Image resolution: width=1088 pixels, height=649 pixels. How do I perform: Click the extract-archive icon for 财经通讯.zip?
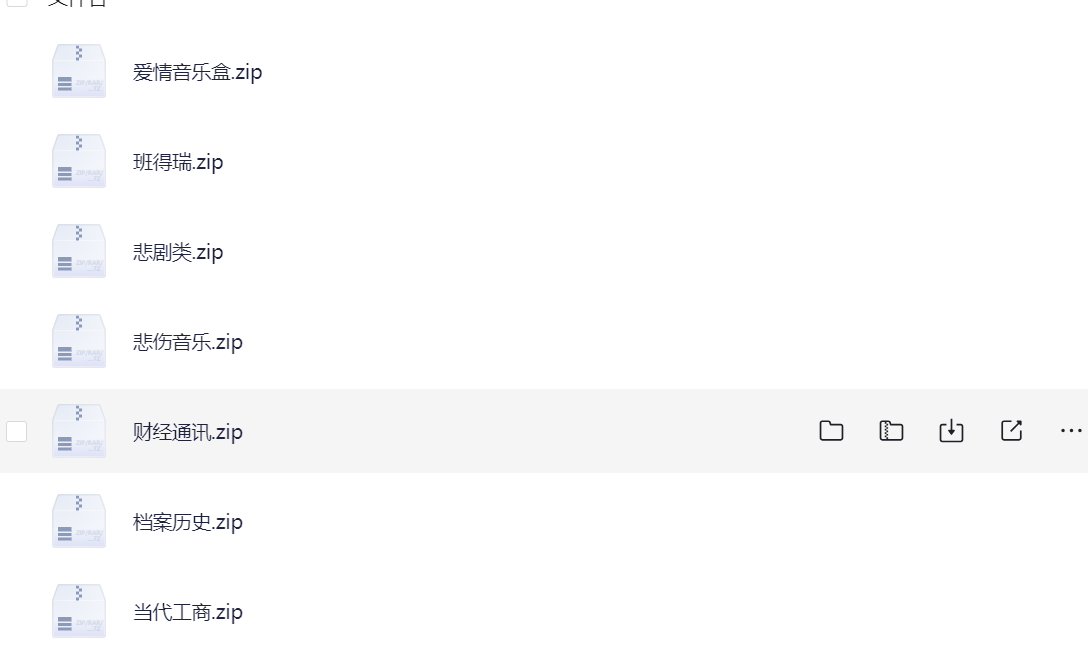(890, 430)
